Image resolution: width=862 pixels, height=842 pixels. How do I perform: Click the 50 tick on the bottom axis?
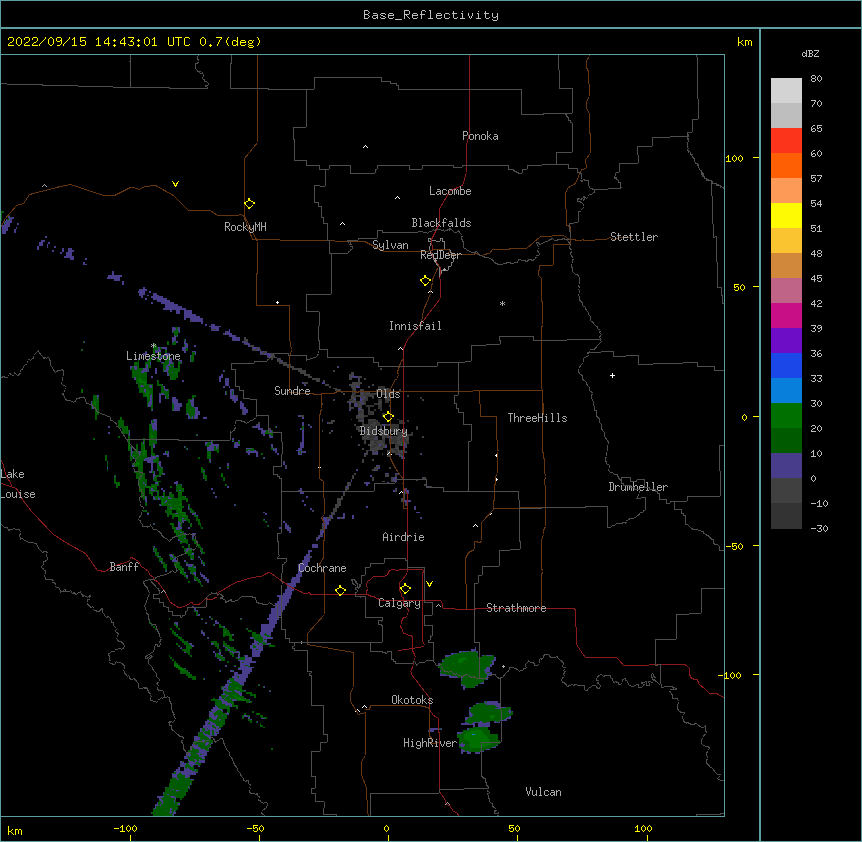point(514,828)
